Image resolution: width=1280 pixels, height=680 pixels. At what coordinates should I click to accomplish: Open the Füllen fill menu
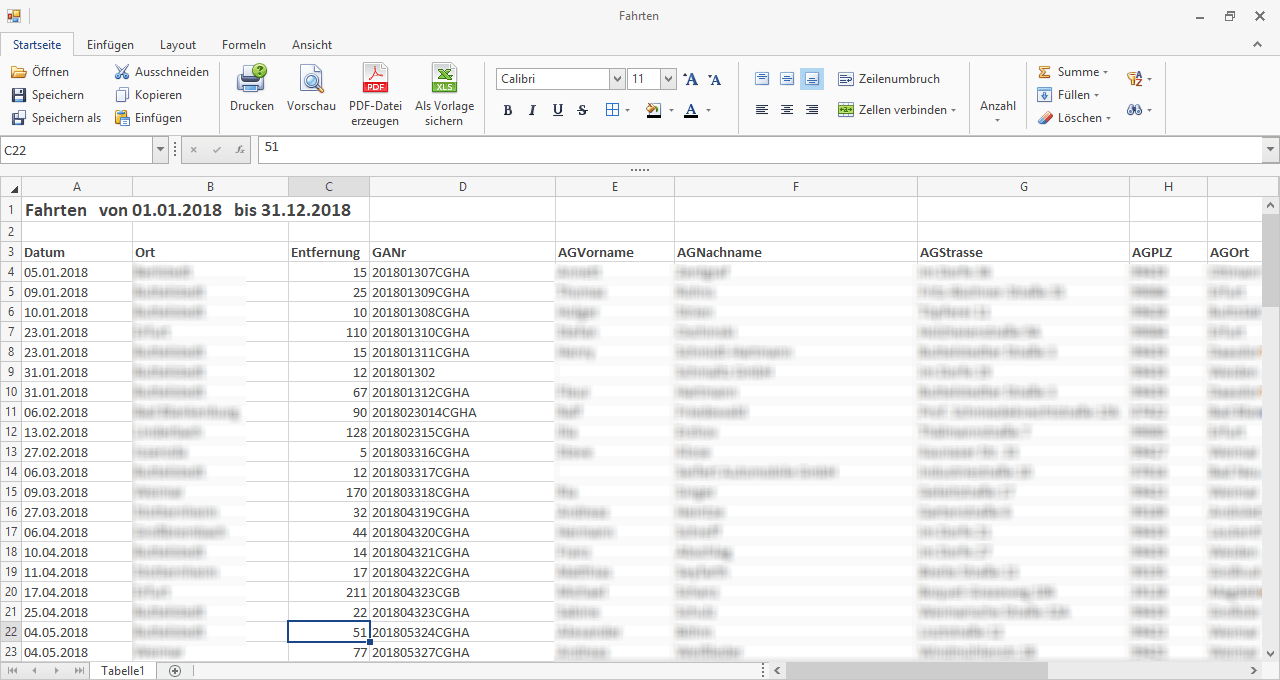[1068, 95]
